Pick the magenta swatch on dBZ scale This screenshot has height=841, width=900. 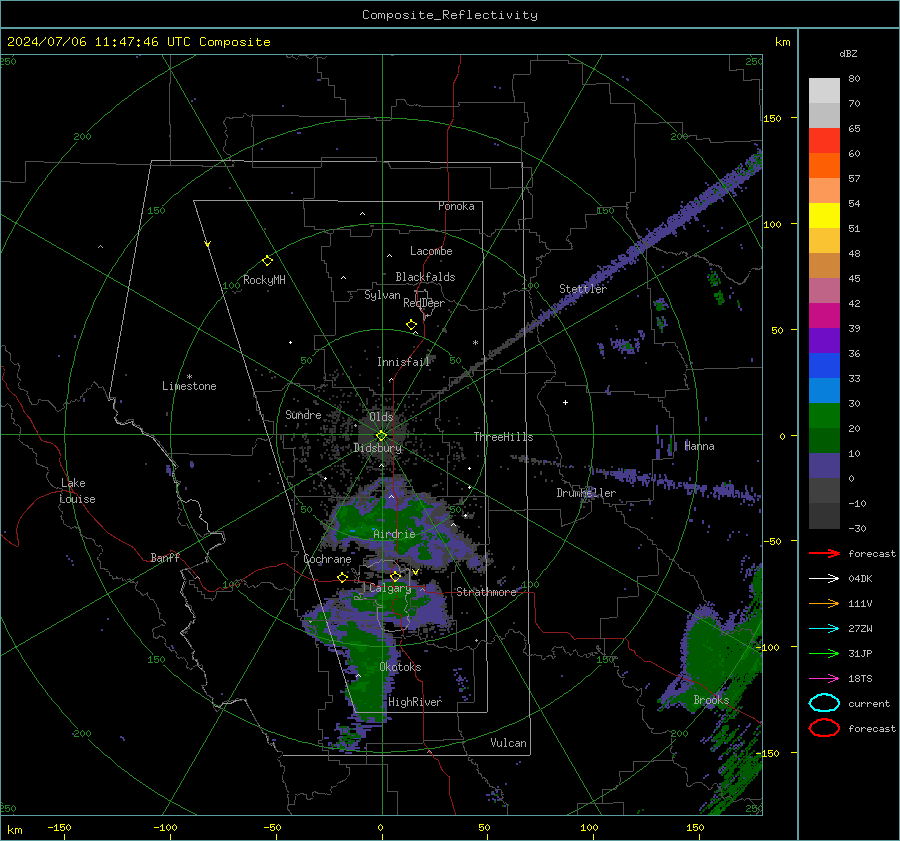[824, 316]
